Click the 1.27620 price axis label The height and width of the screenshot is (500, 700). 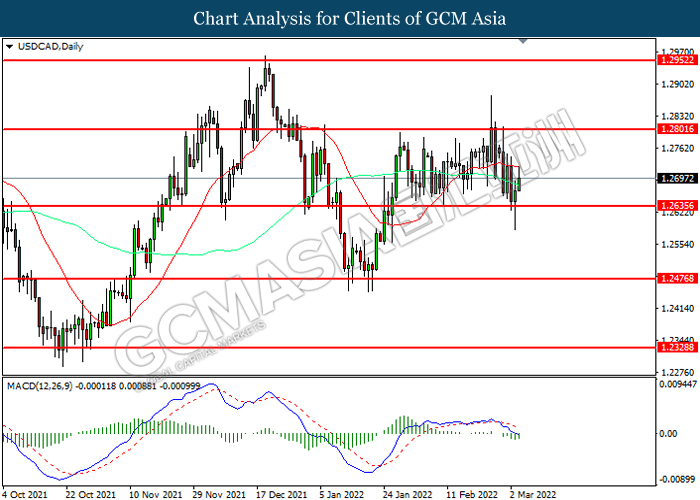coord(677,149)
